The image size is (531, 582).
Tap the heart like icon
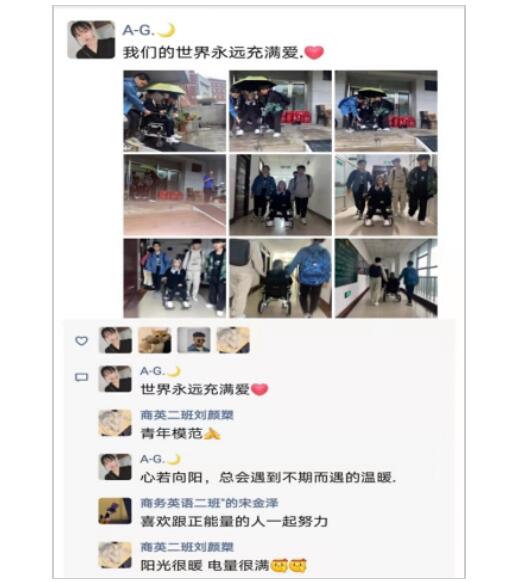82,340
